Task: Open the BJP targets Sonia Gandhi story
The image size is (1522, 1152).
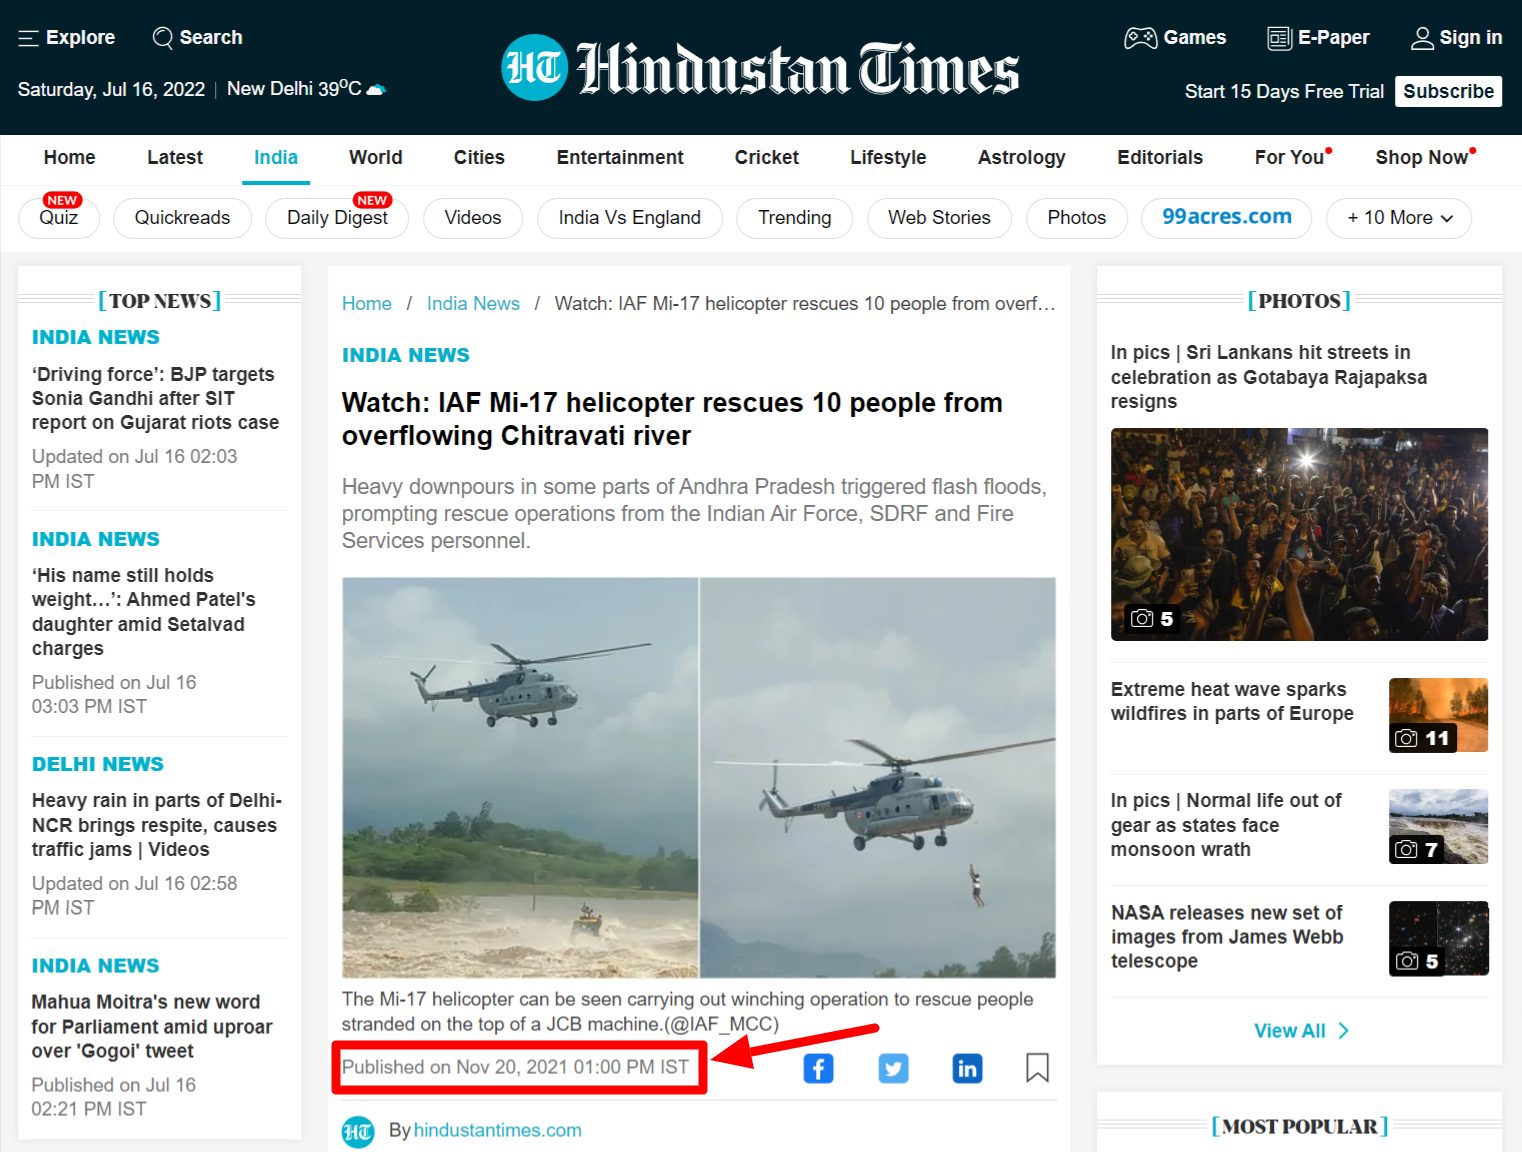Action: point(155,398)
